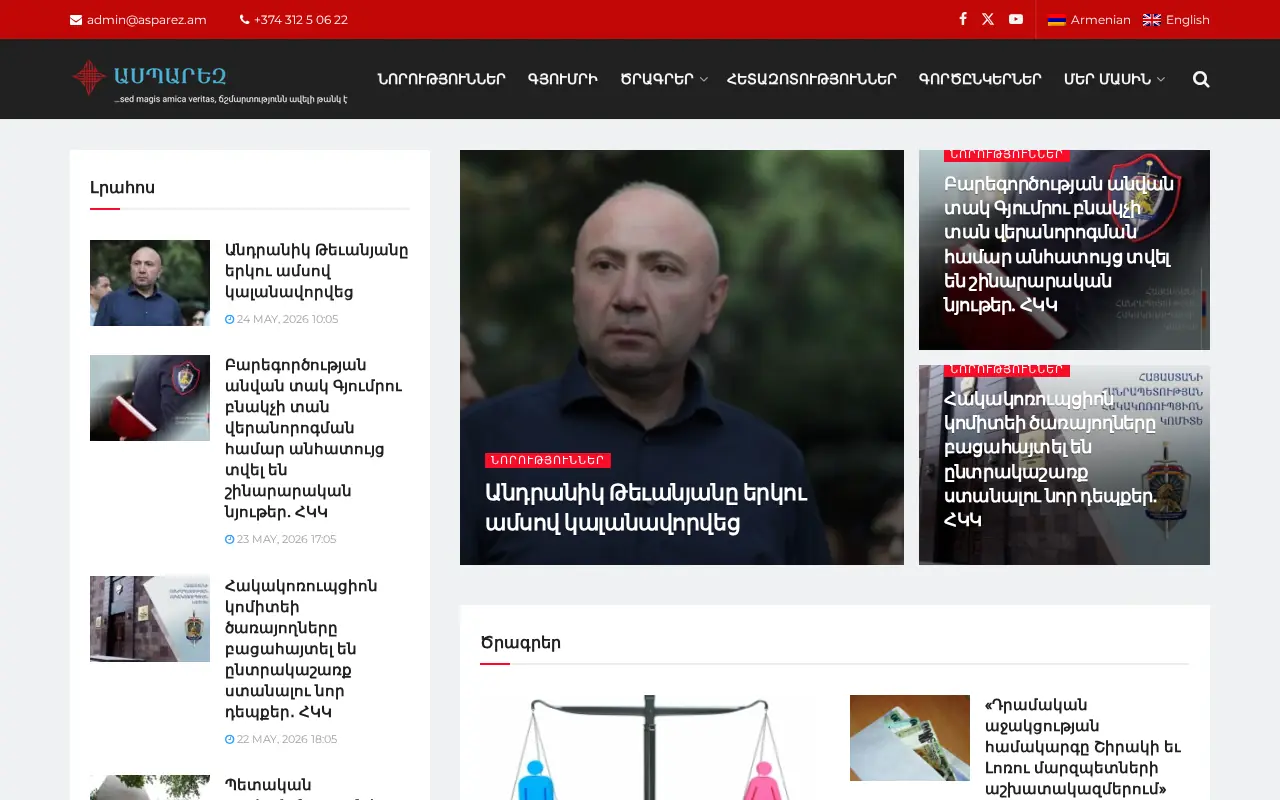Click the red ՆՈՐՈՒԹՅՈՒՆՆԵՐ tag on hero image
The height and width of the screenshot is (800, 1280).
(548, 460)
